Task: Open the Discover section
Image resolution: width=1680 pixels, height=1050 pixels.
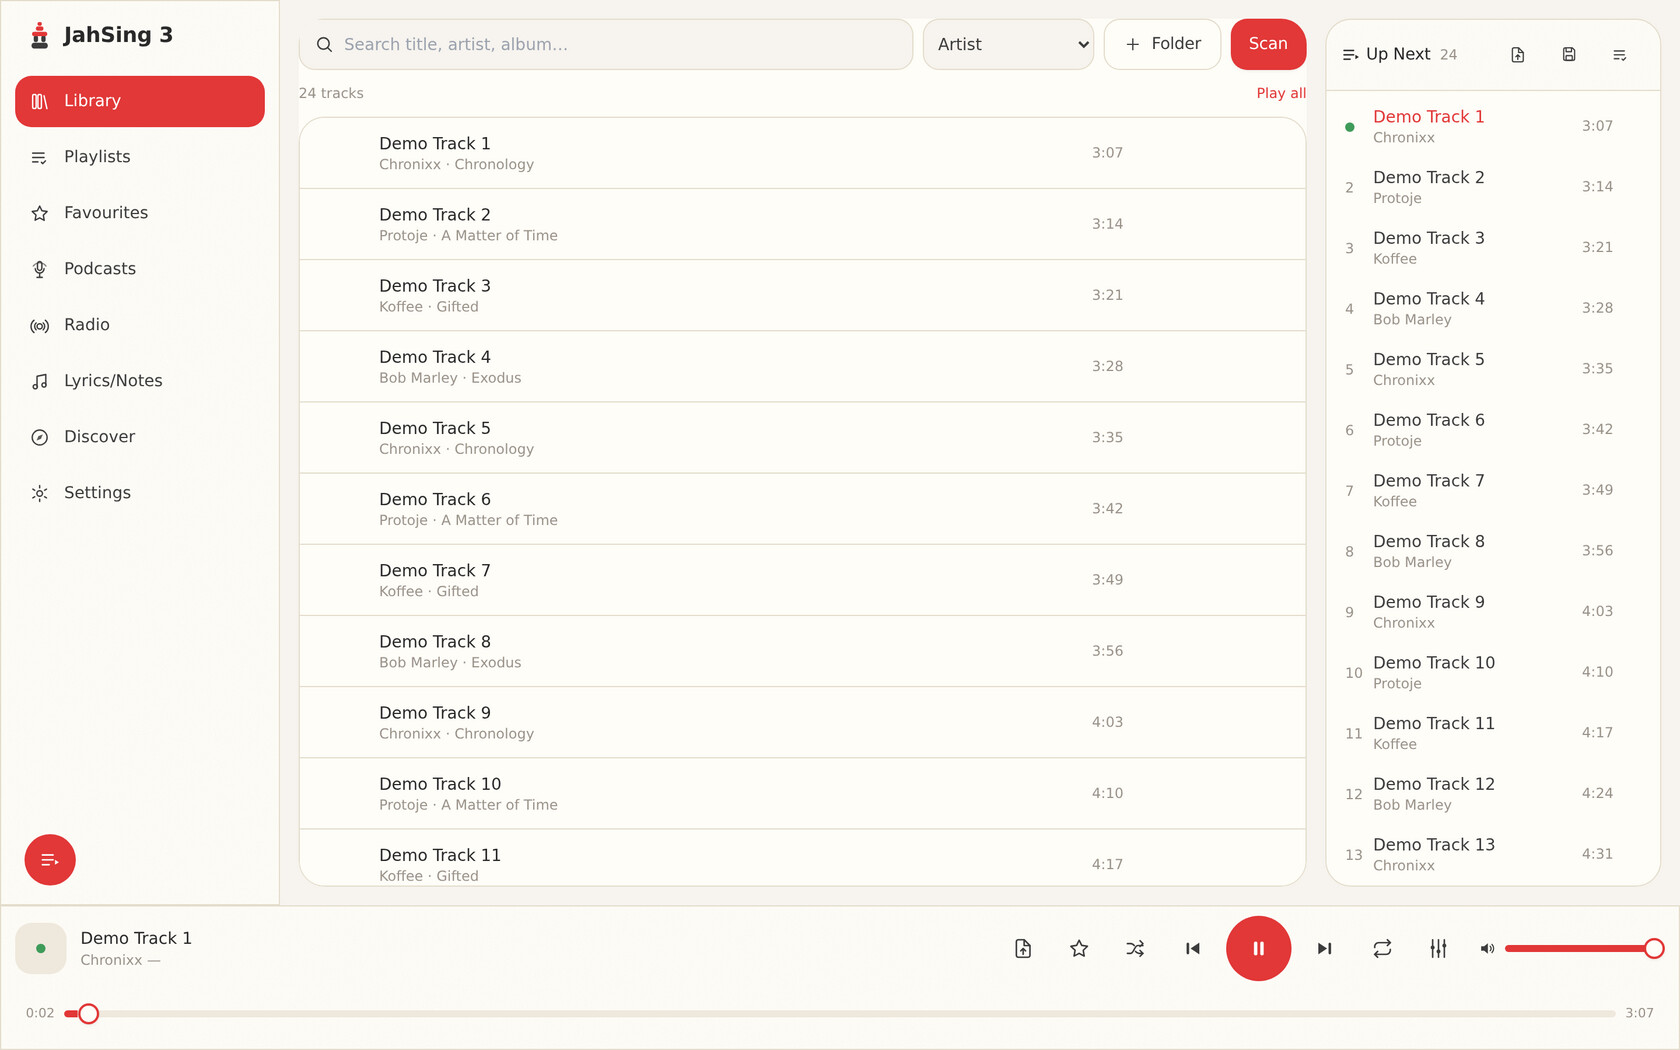Action: point(140,437)
